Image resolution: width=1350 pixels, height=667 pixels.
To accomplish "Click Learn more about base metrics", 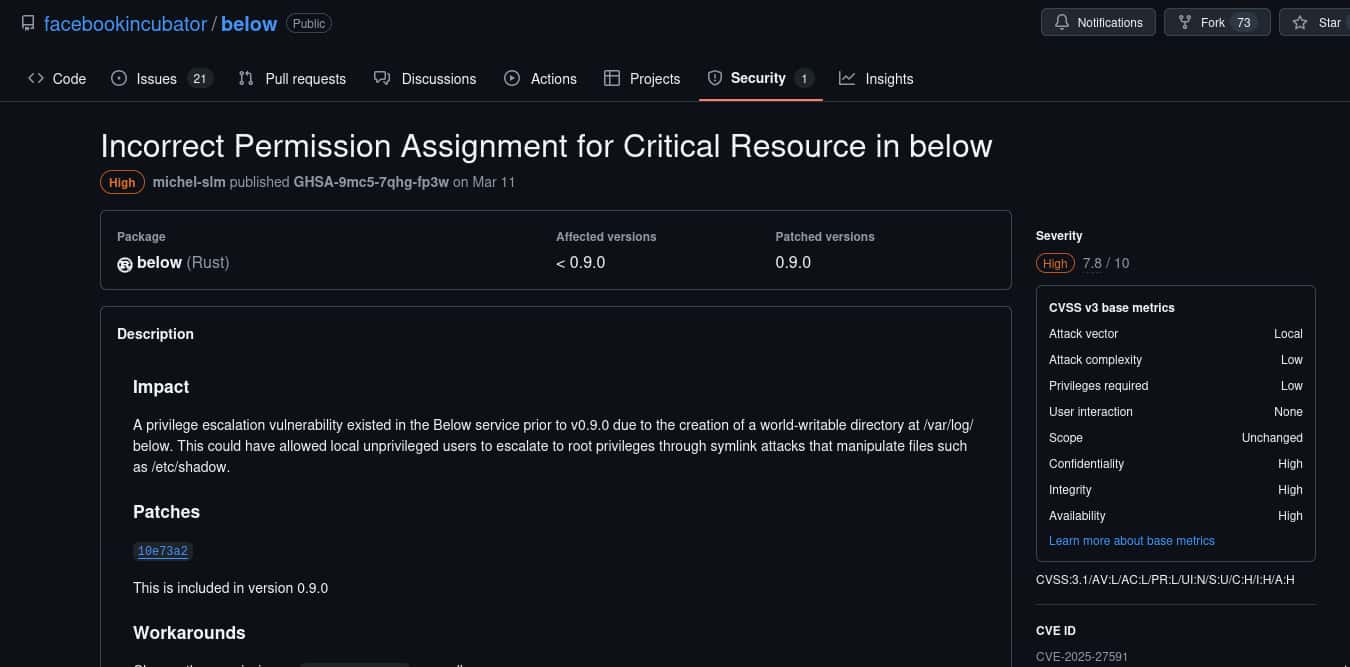I will [1131, 540].
